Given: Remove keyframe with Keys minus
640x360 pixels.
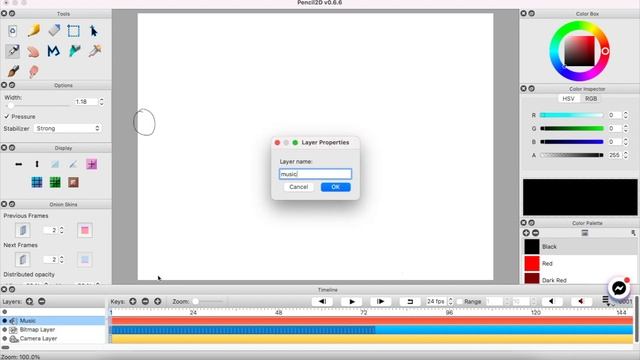Looking at the screenshot, I should tap(145, 302).
